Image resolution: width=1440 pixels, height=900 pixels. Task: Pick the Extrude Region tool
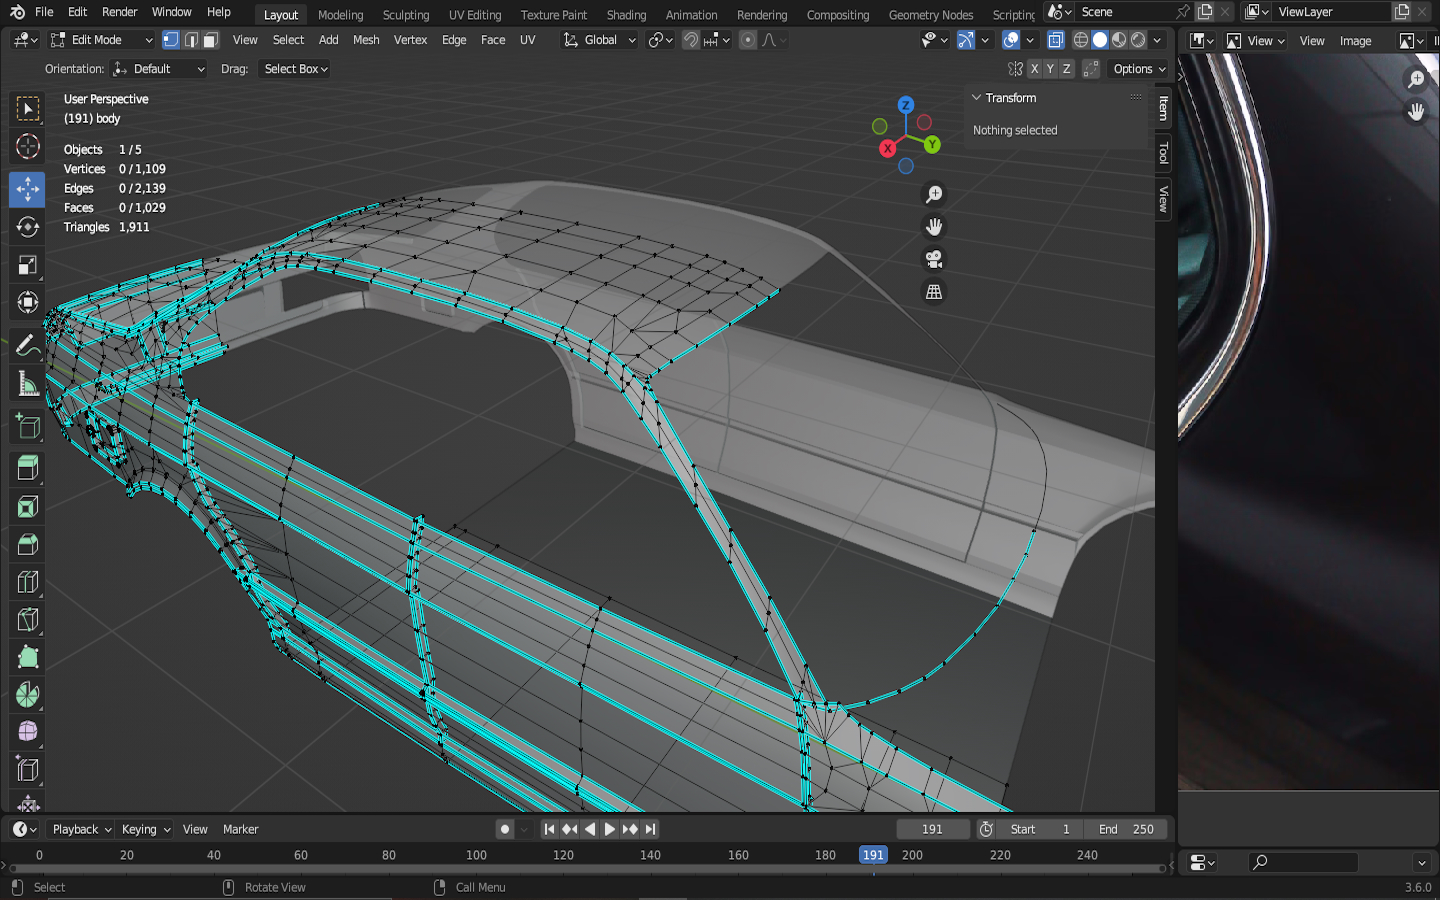pos(27,467)
